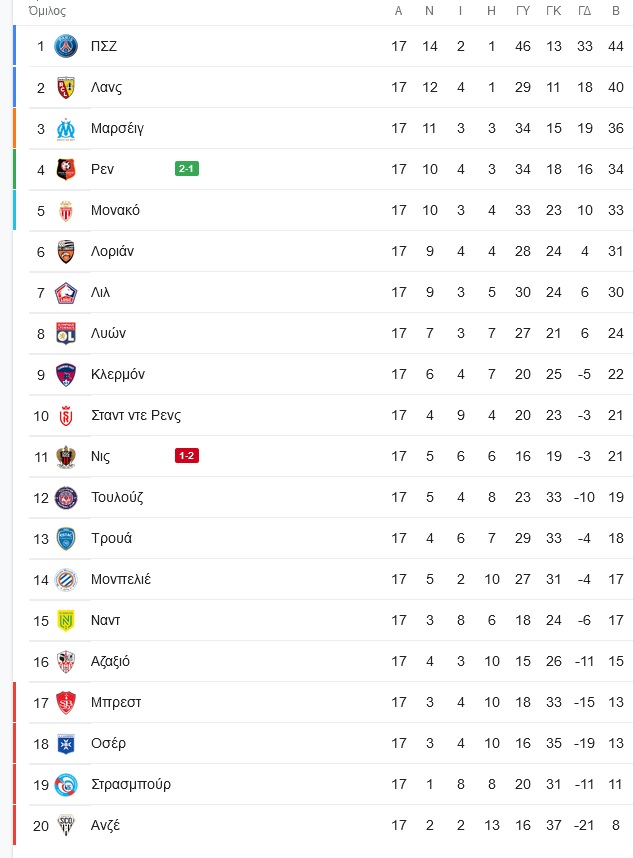
Task: Click the green 2-1 live score badge
Action: pos(187,169)
